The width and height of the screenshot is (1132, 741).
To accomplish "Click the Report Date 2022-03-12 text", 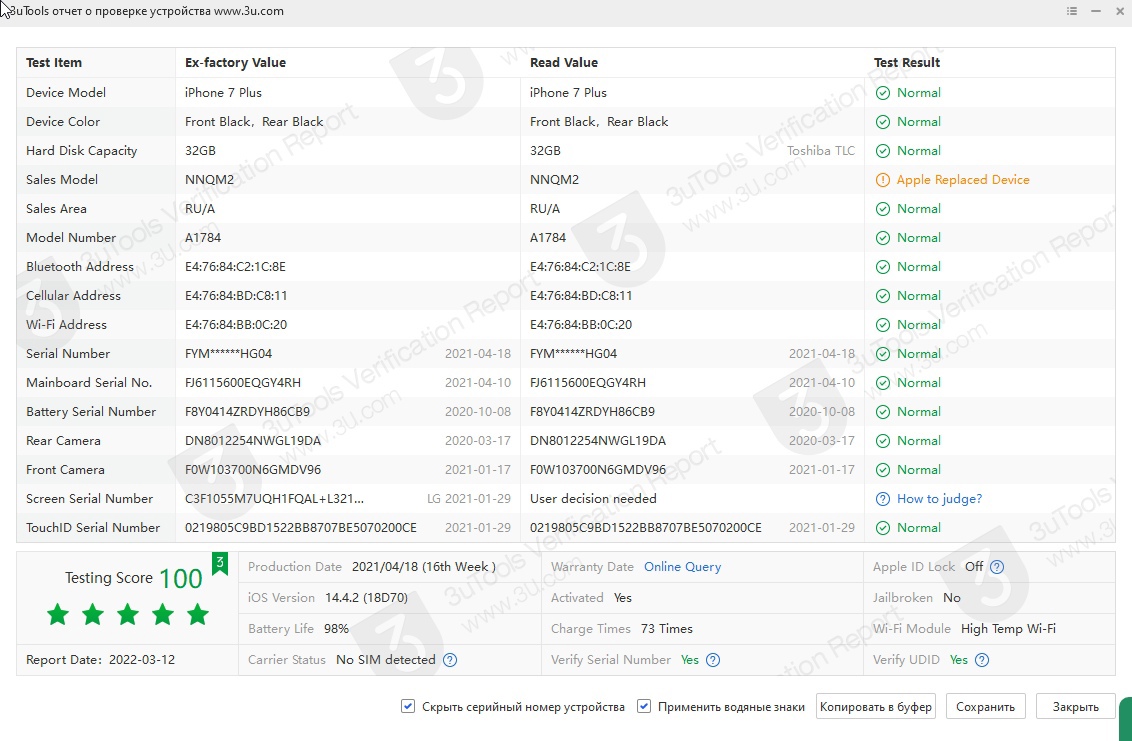I will (x=100, y=660).
